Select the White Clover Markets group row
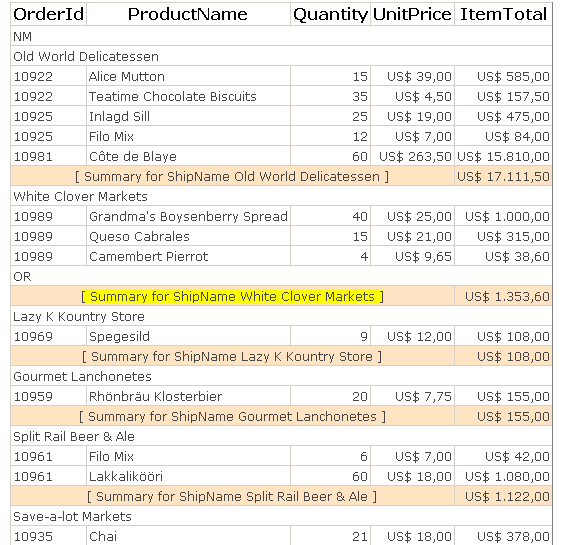This screenshot has width=564, height=545. (x=282, y=196)
